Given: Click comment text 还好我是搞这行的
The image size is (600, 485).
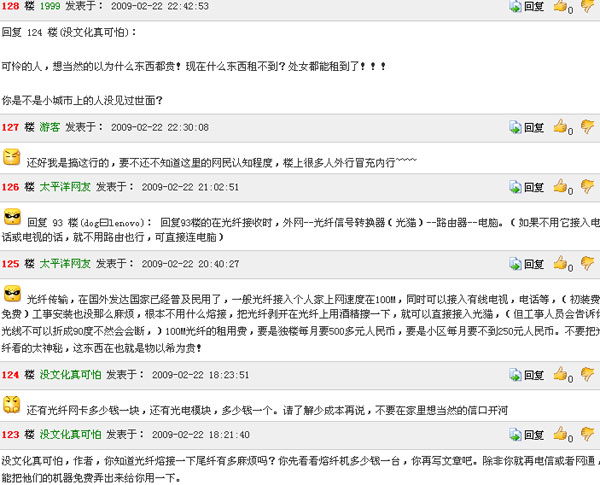Looking at the screenshot, I should click(221, 163).
